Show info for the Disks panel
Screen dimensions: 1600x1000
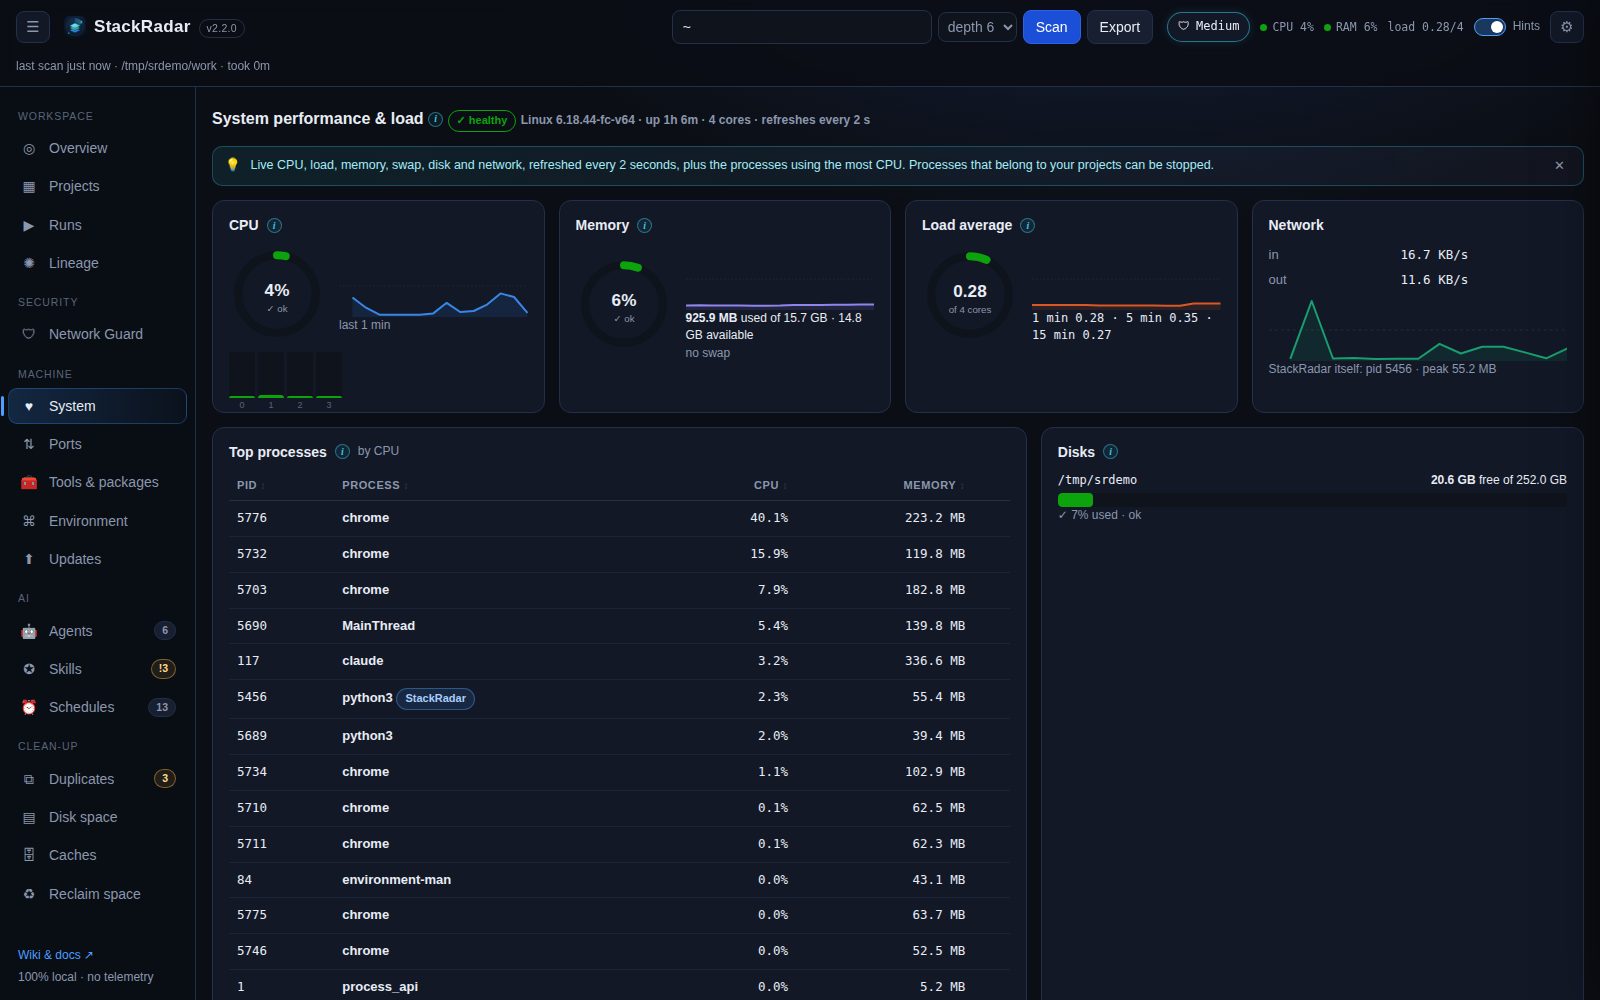point(1110,451)
